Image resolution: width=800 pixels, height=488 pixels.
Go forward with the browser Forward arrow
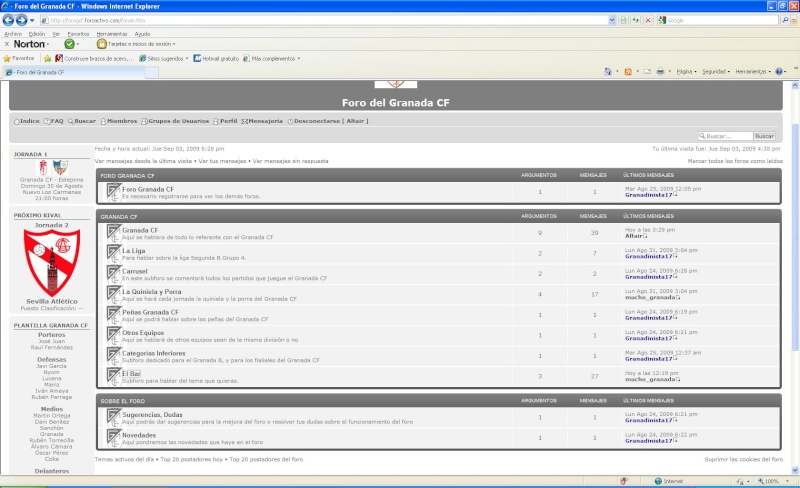click(21, 20)
